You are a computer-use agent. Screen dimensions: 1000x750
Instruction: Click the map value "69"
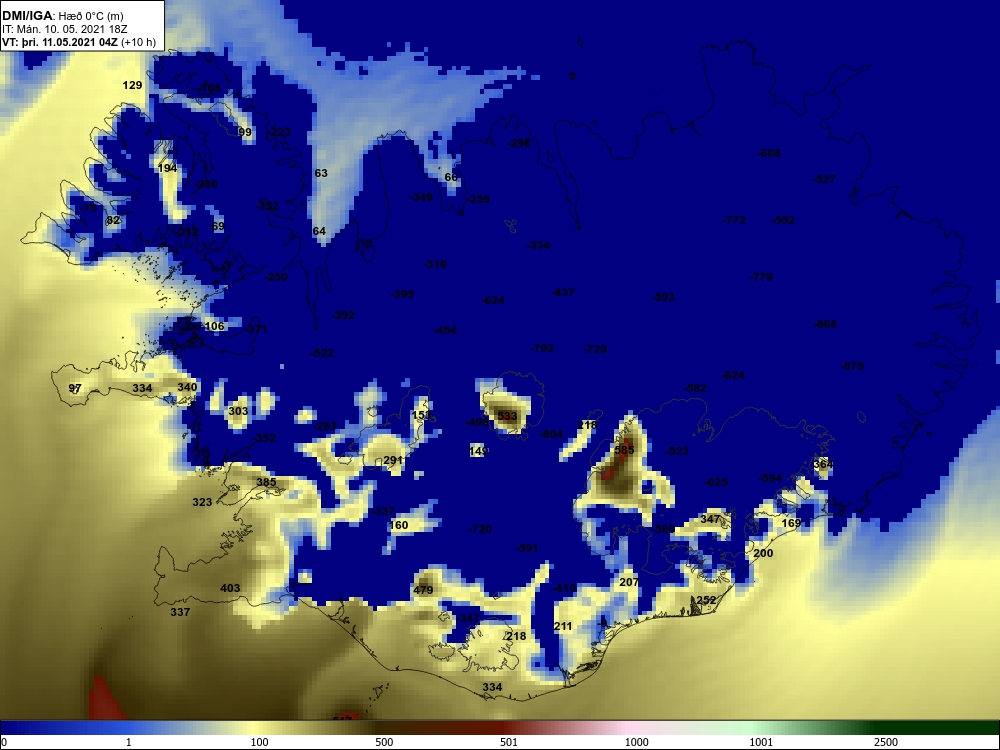pyautogui.click(x=218, y=226)
